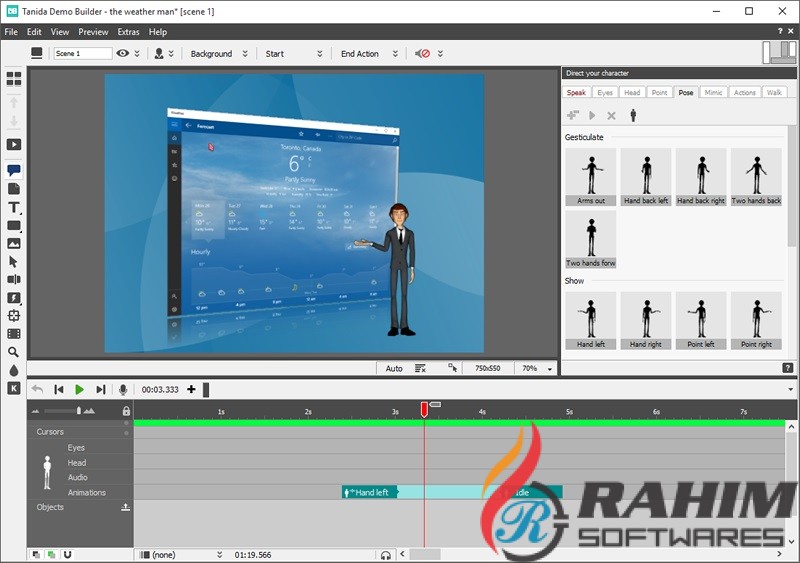The width and height of the screenshot is (800, 563).
Task: Choose the Hand right pose
Action: 646,321
